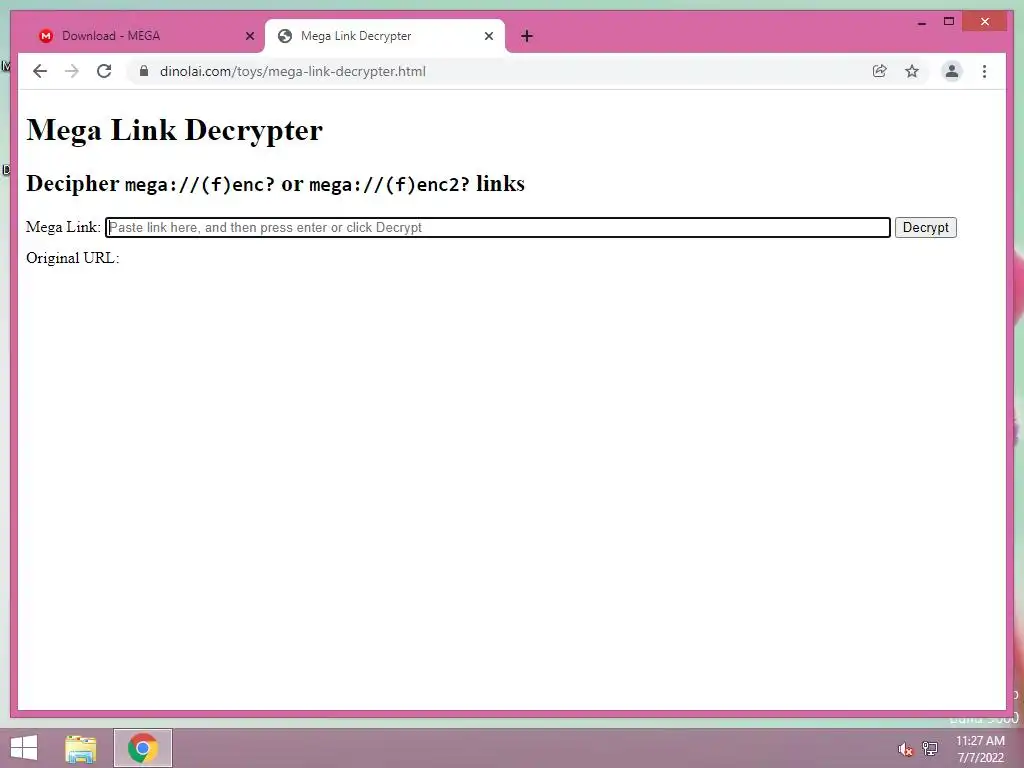Click the Decipher mega links subheading
This screenshot has width=1024, height=768.
click(x=275, y=184)
